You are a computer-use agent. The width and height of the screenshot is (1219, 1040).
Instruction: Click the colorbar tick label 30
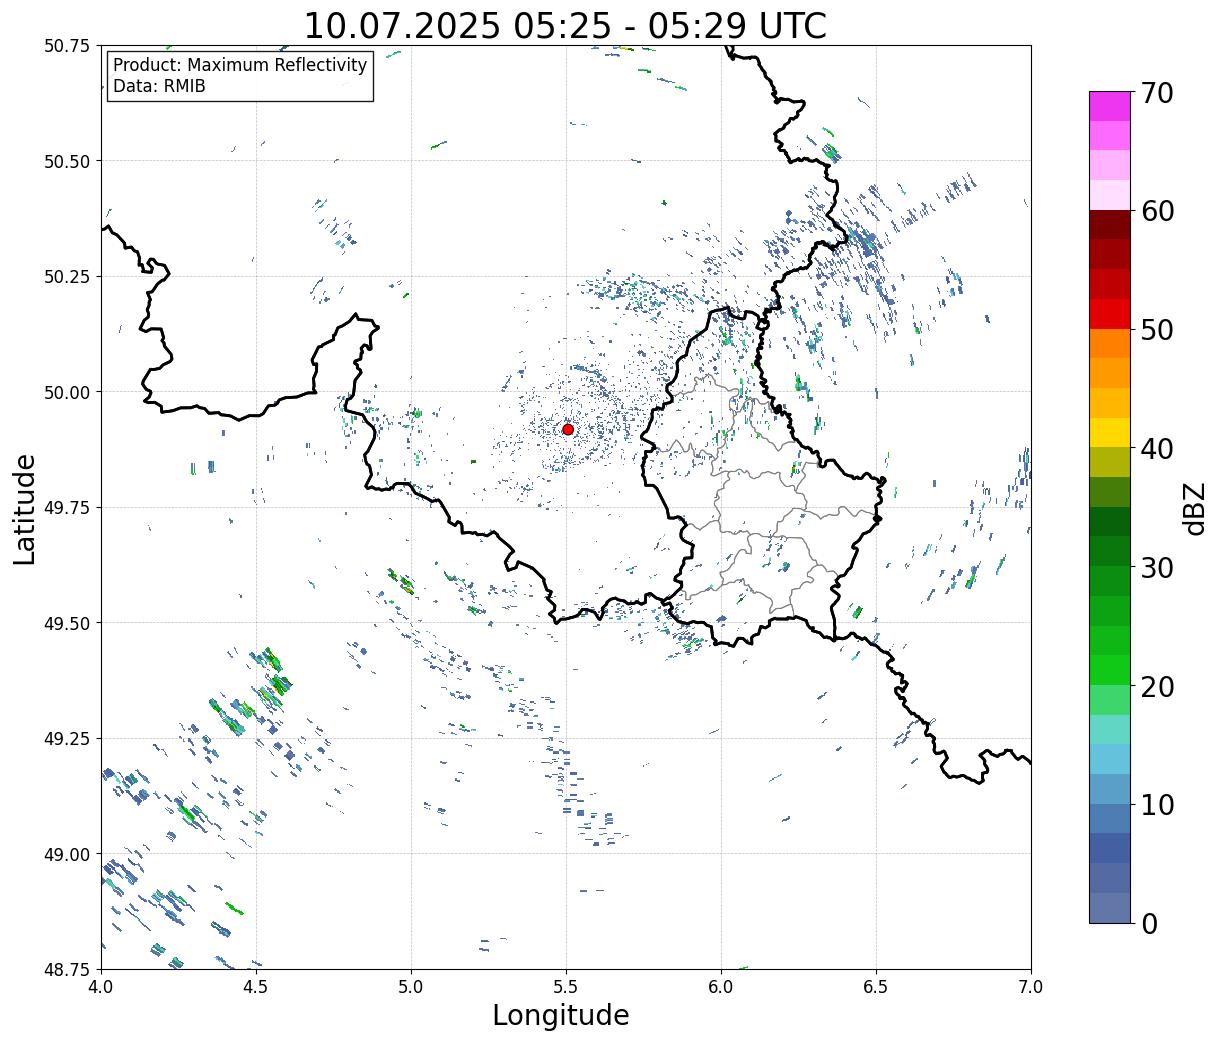coord(1156,568)
